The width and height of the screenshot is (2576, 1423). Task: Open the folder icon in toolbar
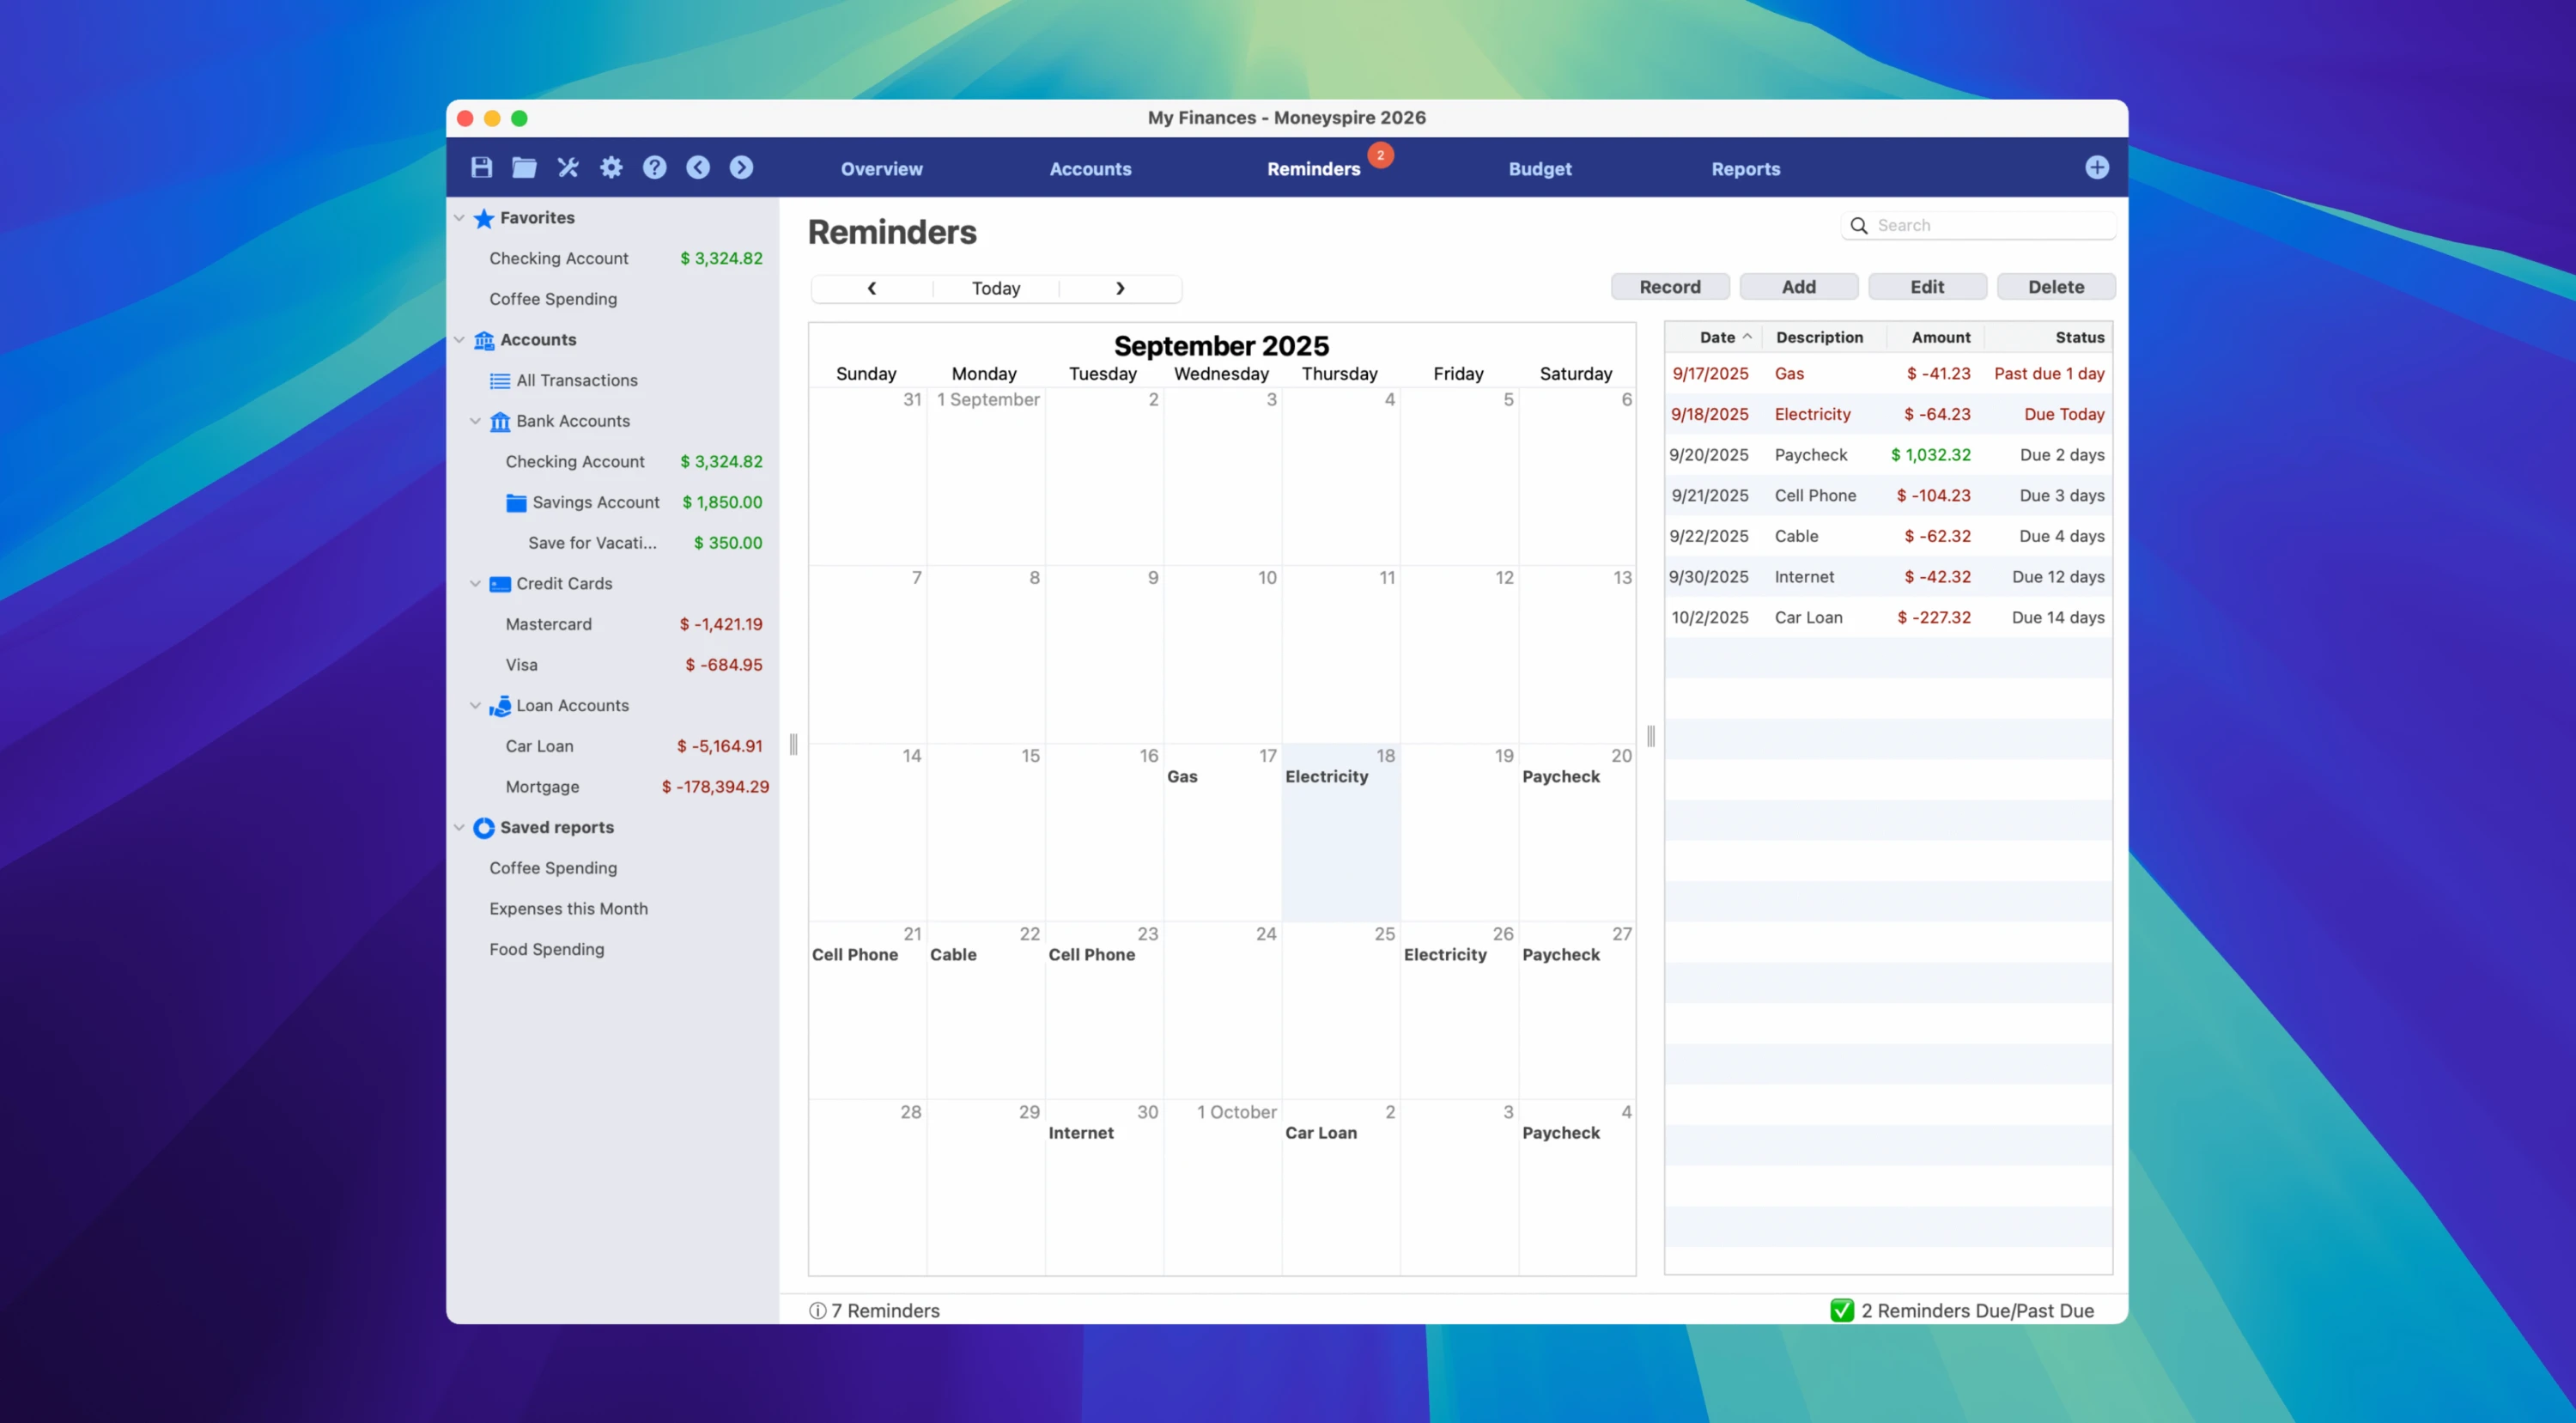524,167
